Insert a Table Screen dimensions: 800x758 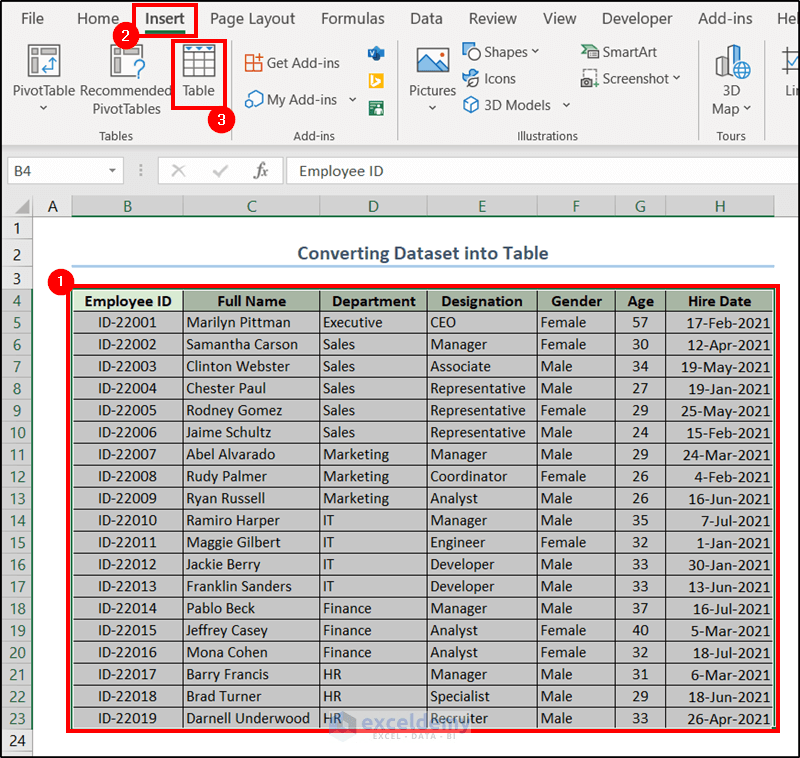coord(198,70)
